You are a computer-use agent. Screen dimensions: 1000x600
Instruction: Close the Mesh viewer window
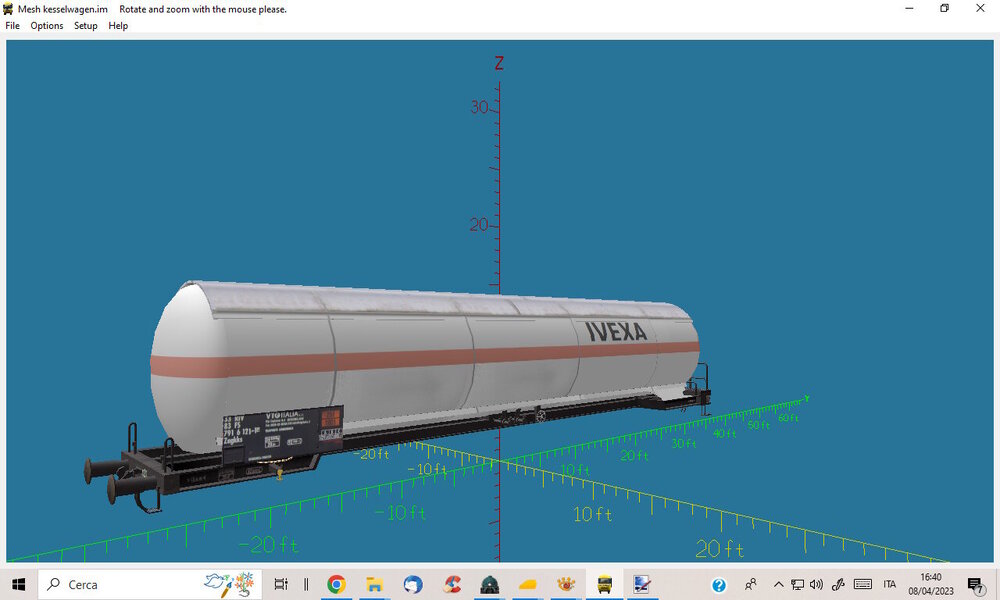click(980, 8)
